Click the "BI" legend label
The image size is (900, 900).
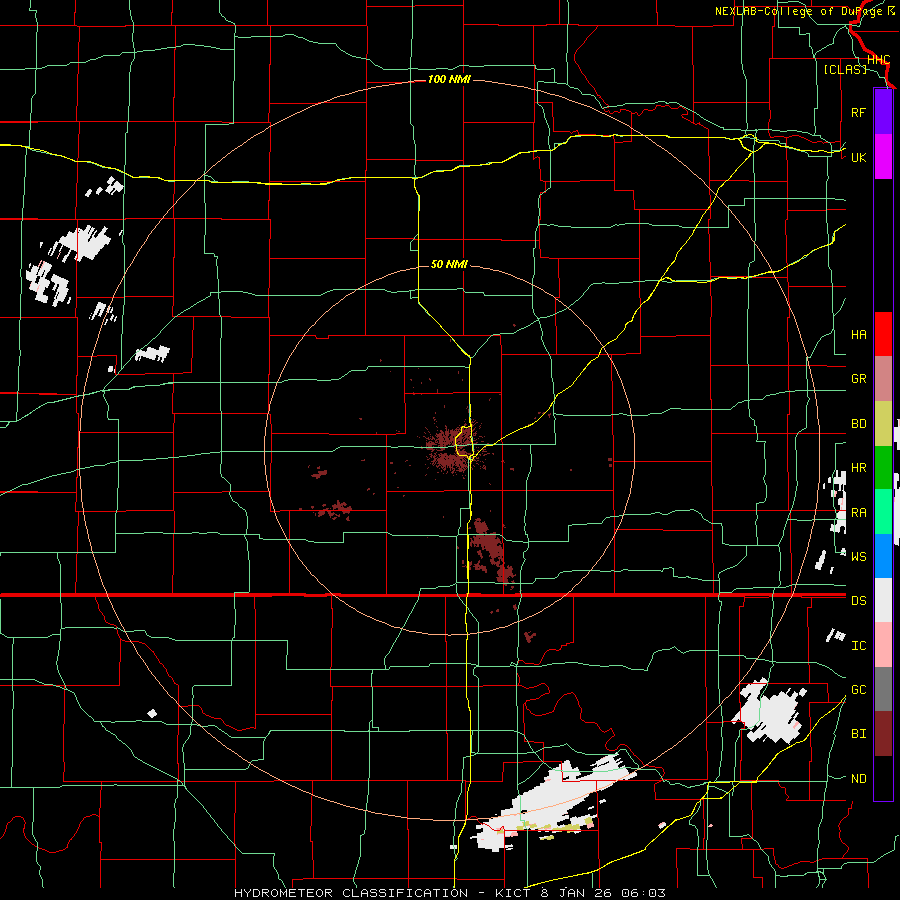[x=858, y=734]
